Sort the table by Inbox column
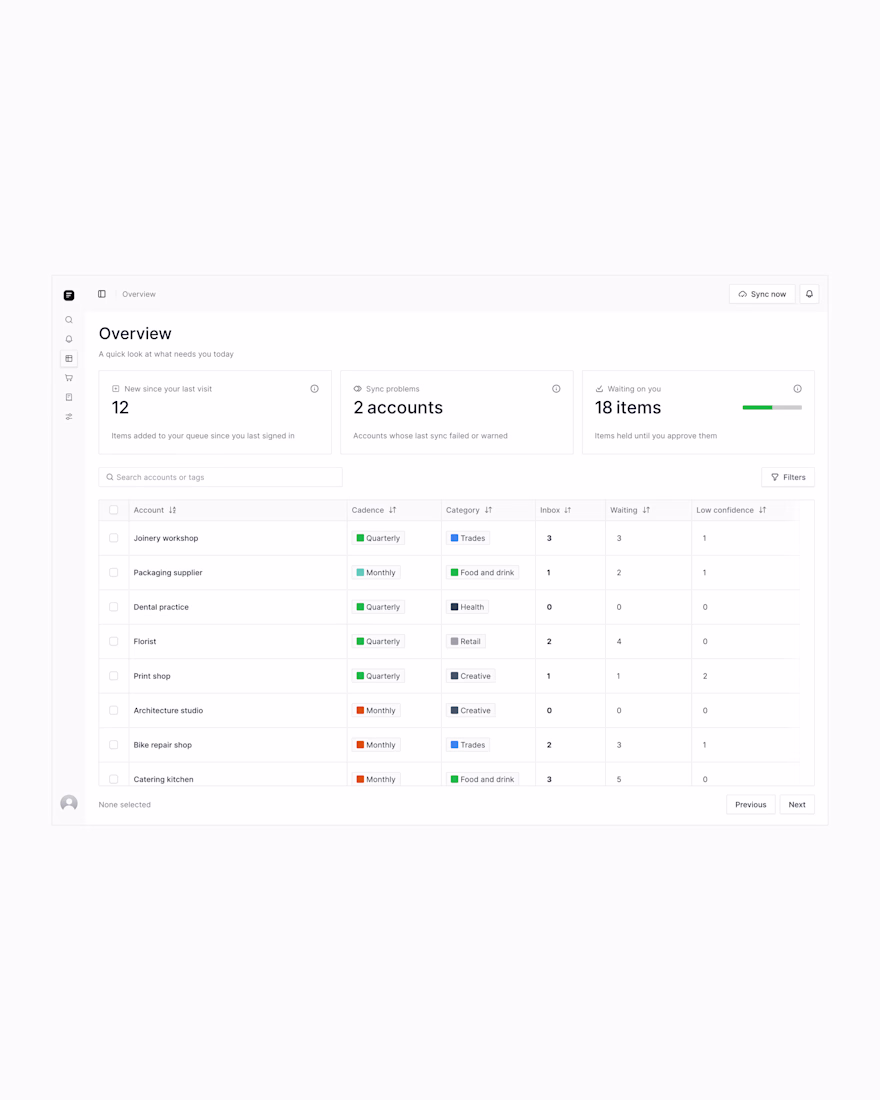This screenshot has height=1100, width=880. coord(568,510)
